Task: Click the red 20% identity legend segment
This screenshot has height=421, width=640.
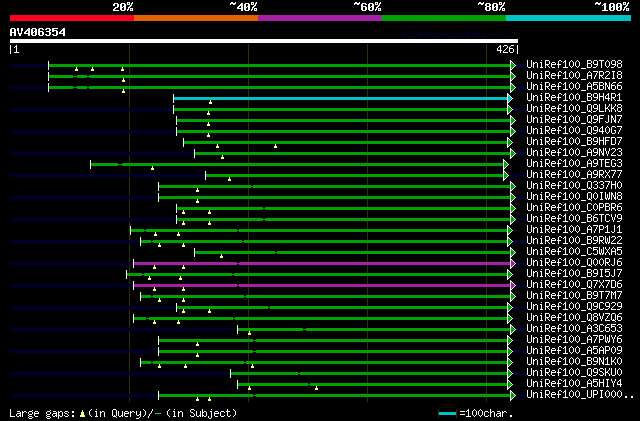Action: pyautogui.click(x=72, y=18)
